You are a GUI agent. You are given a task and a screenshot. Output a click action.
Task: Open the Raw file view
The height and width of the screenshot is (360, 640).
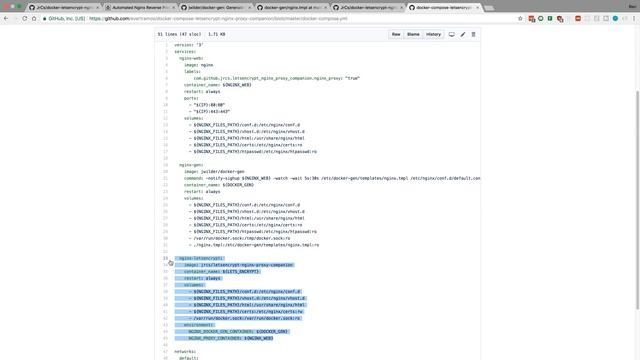396,34
